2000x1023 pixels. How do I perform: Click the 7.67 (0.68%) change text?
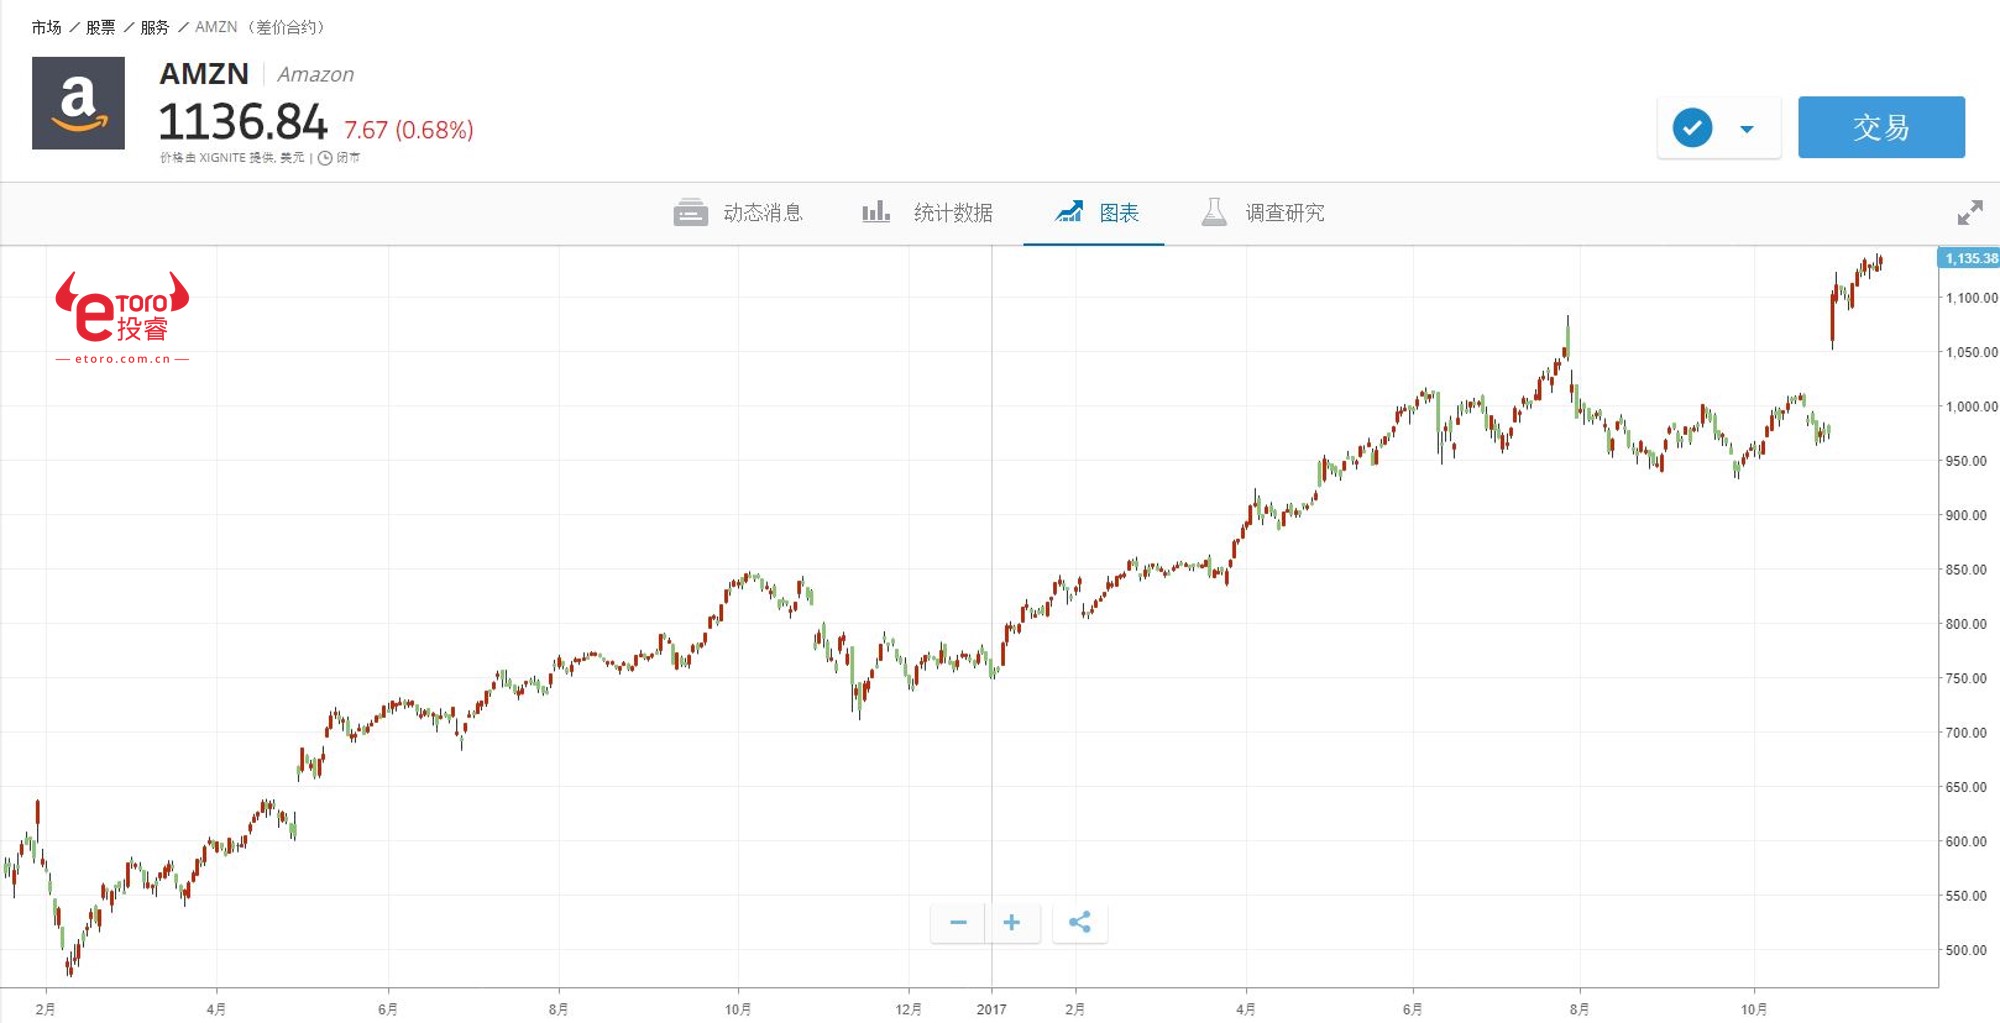pos(408,130)
